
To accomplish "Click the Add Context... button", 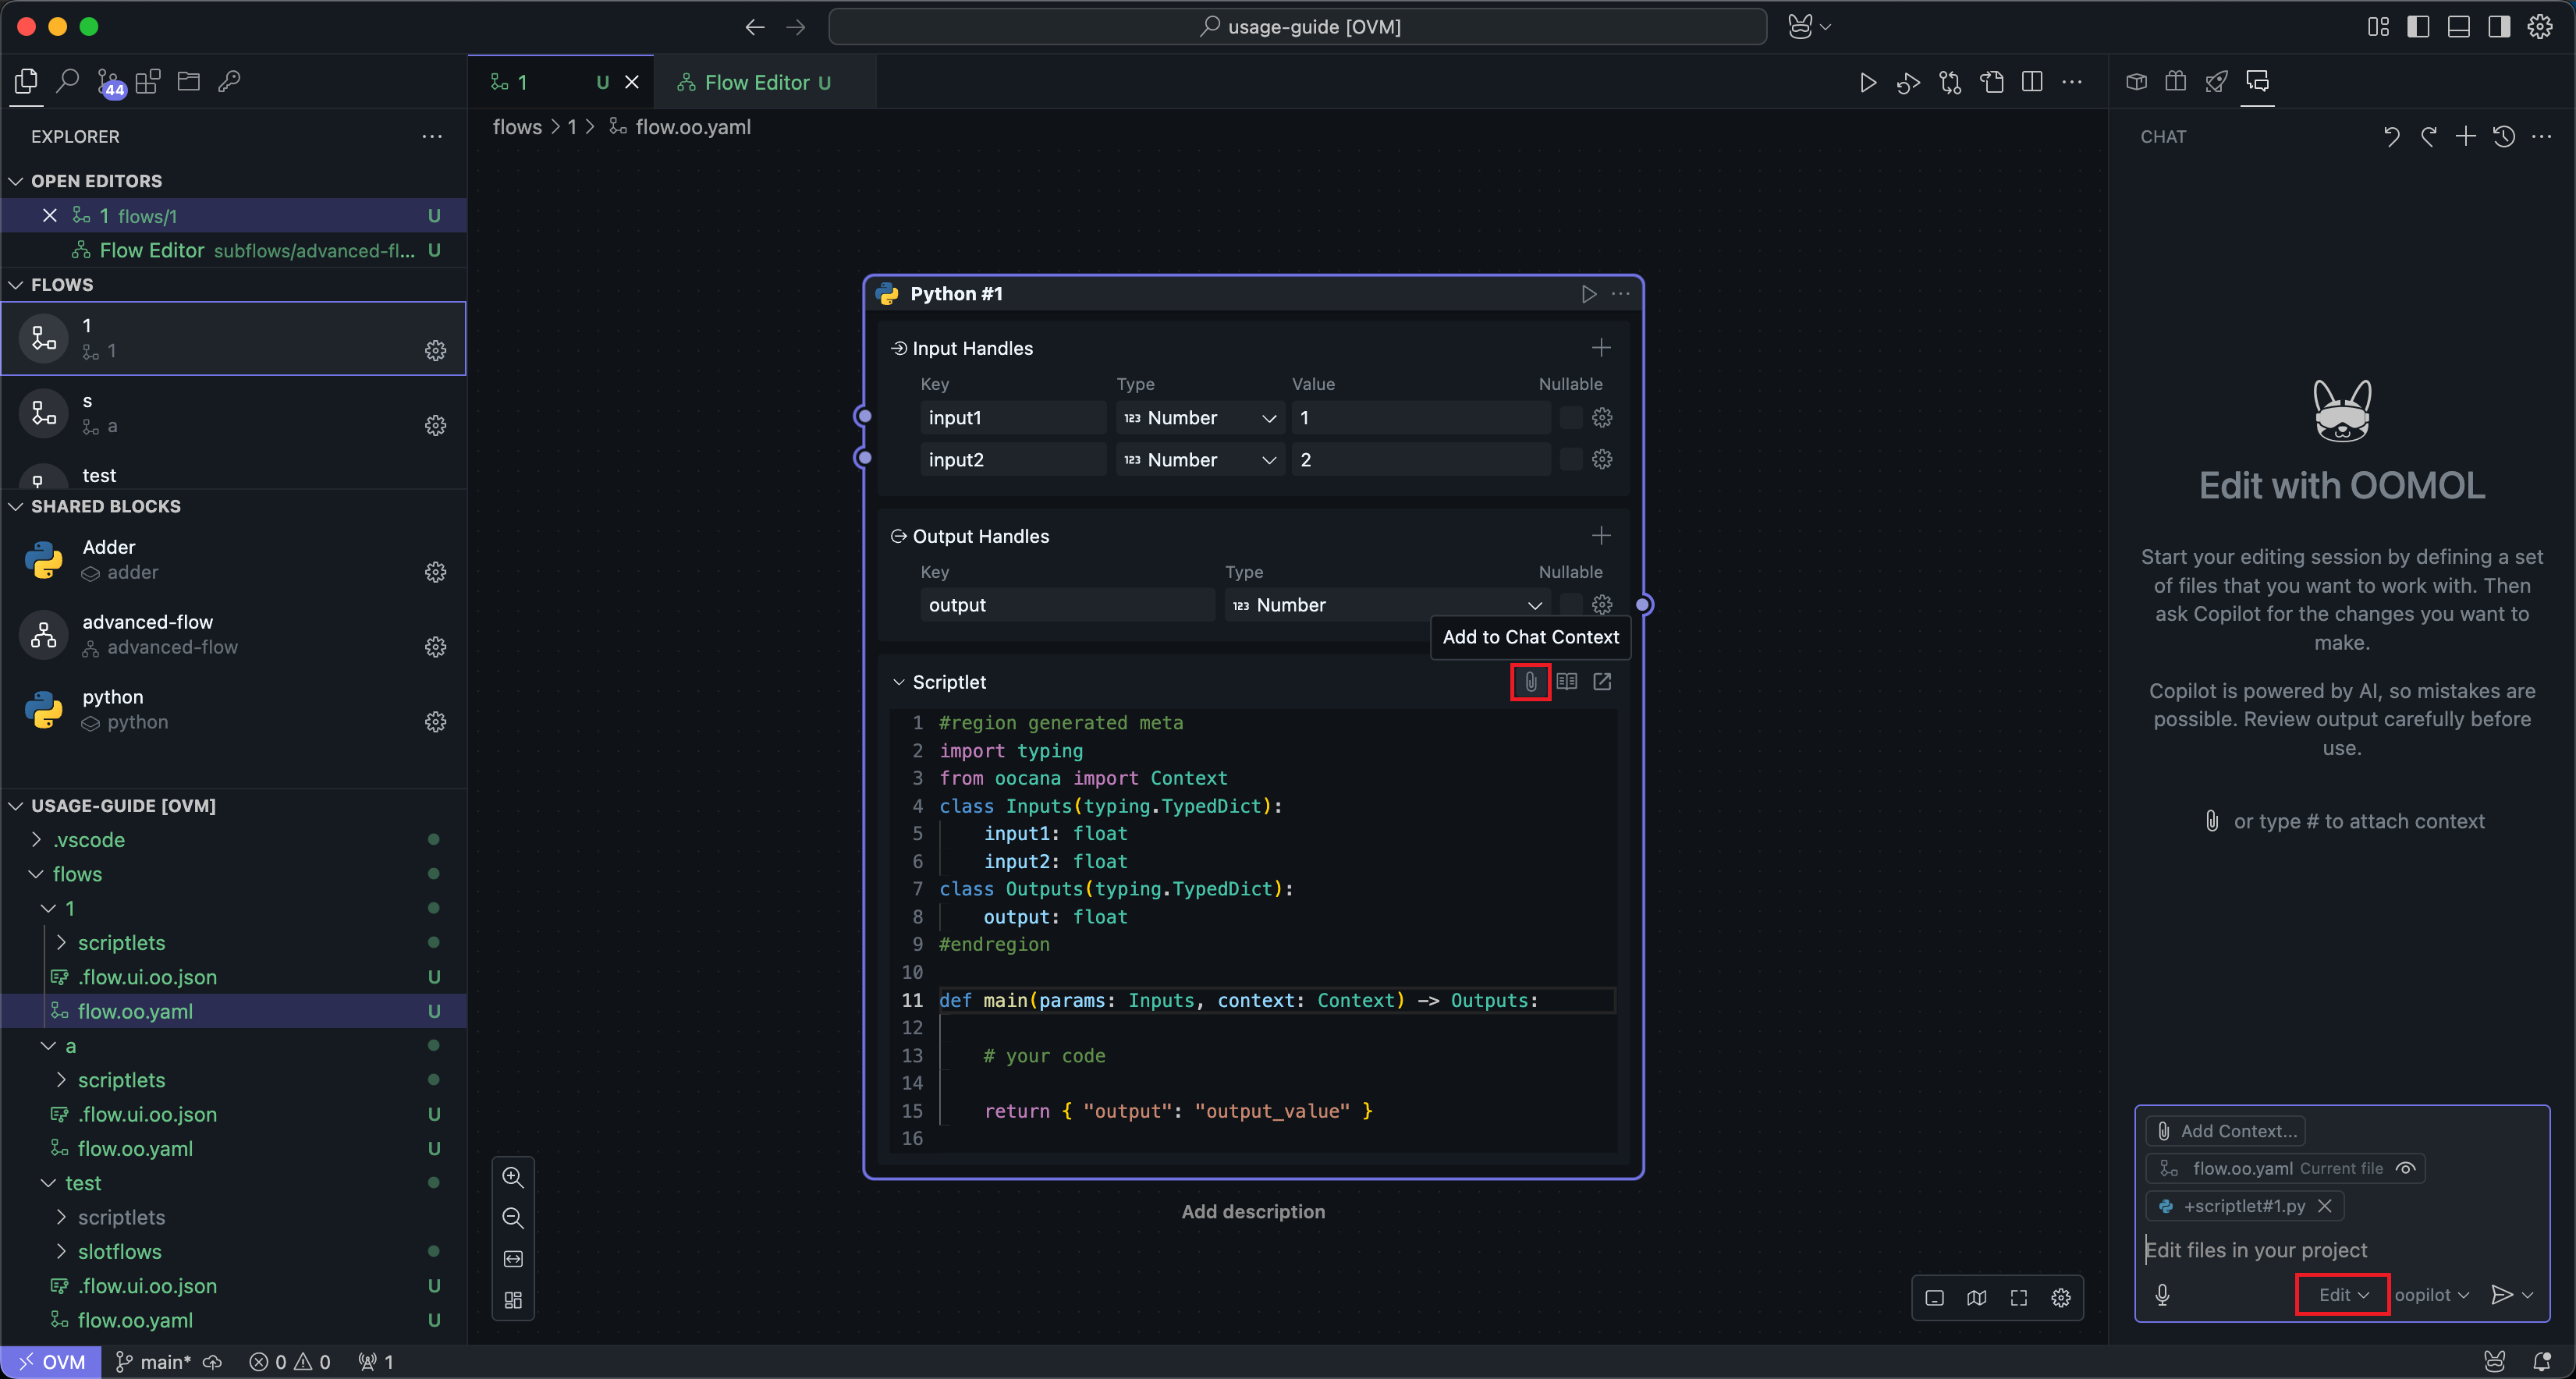I will [2226, 1131].
